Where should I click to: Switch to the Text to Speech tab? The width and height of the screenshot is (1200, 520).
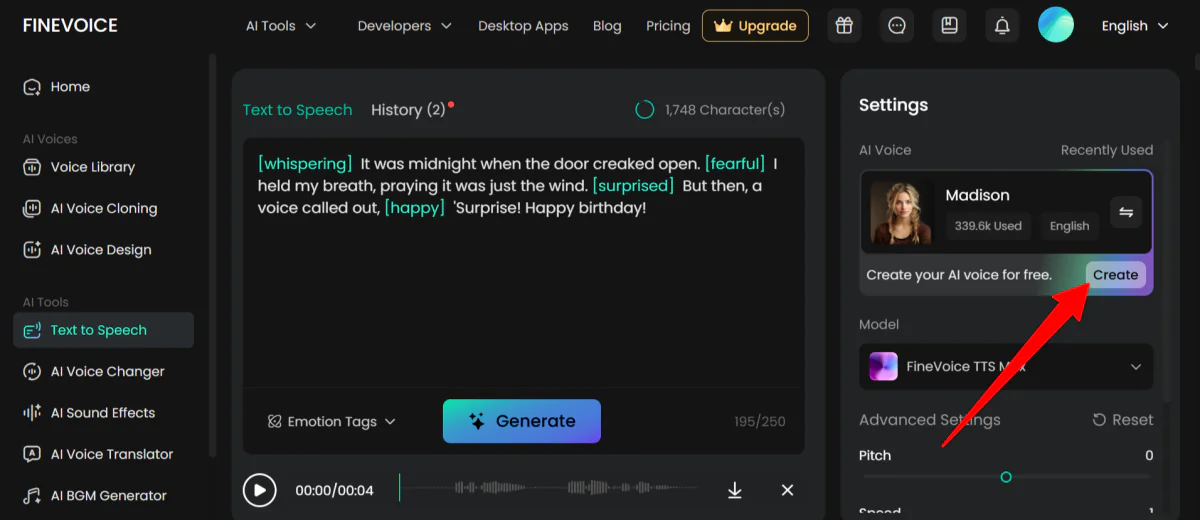[298, 110]
